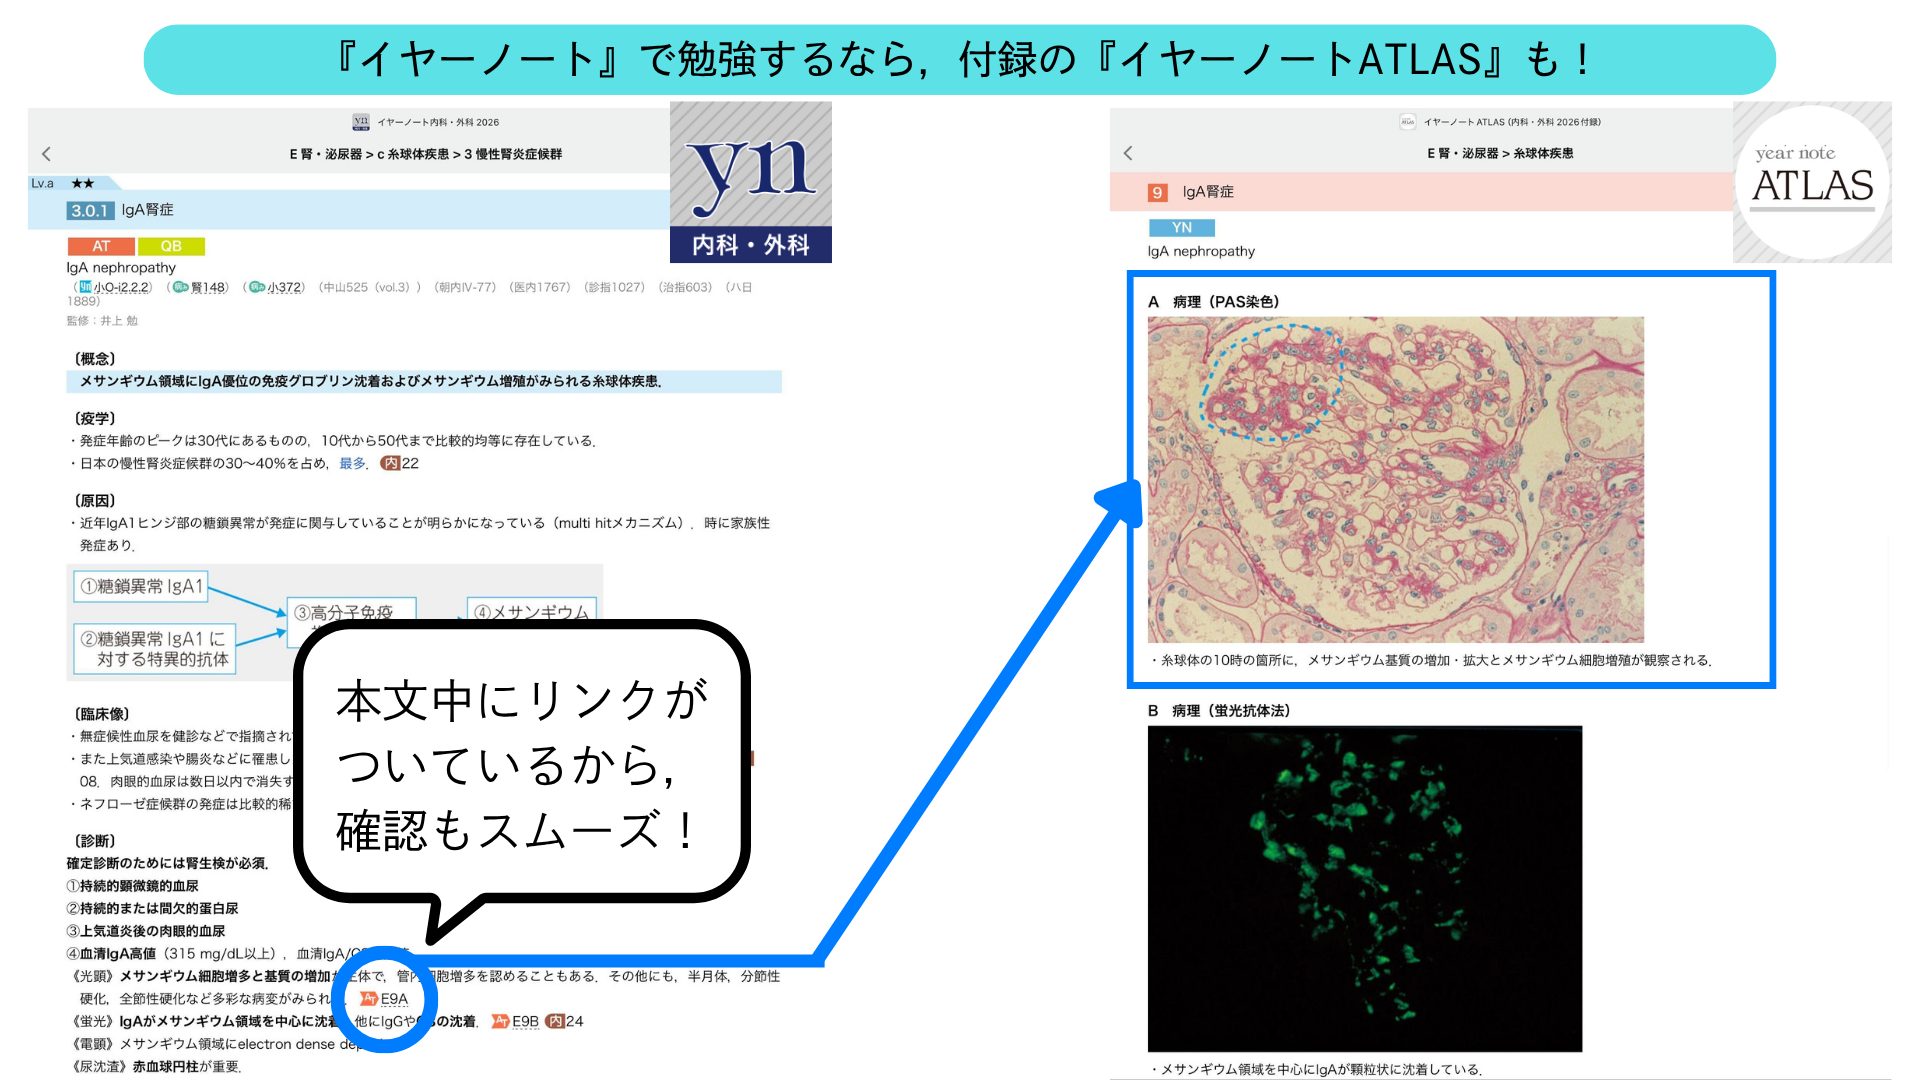The width and height of the screenshot is (1920, 1080).
Task: Click the PAS staining pathology image
Action: (1396, 480)
